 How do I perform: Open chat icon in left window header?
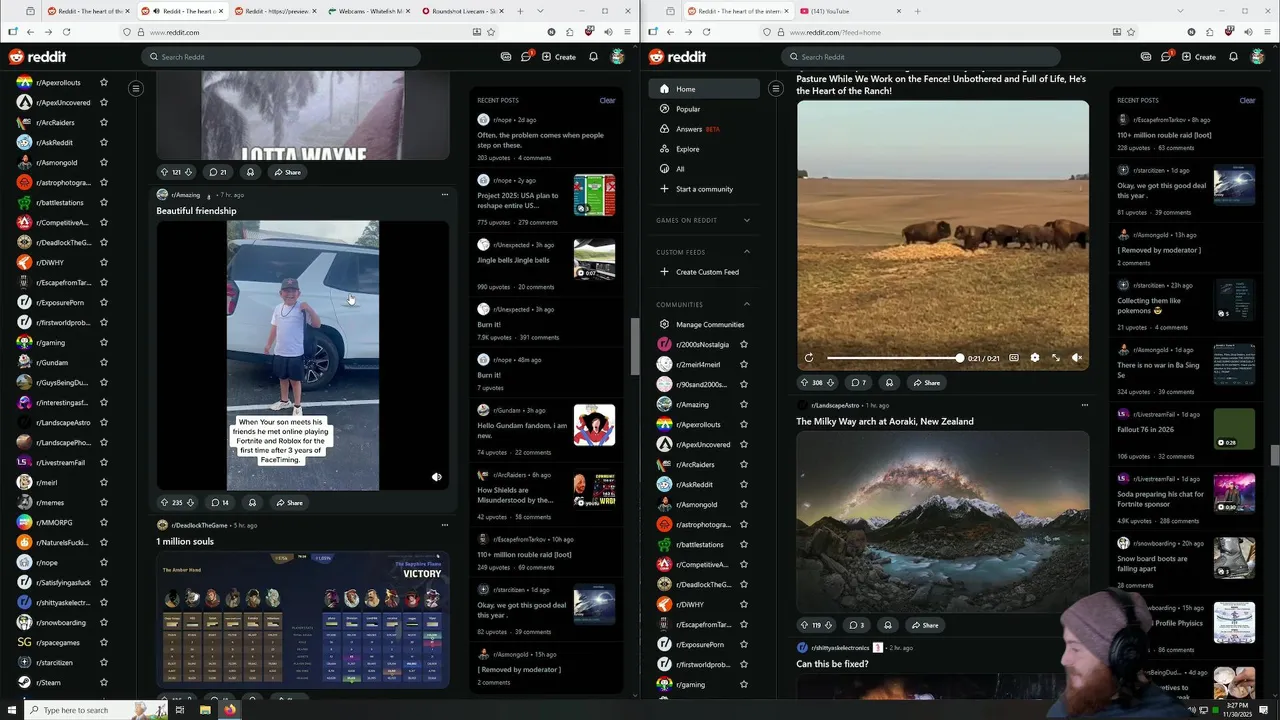[526, 57]
